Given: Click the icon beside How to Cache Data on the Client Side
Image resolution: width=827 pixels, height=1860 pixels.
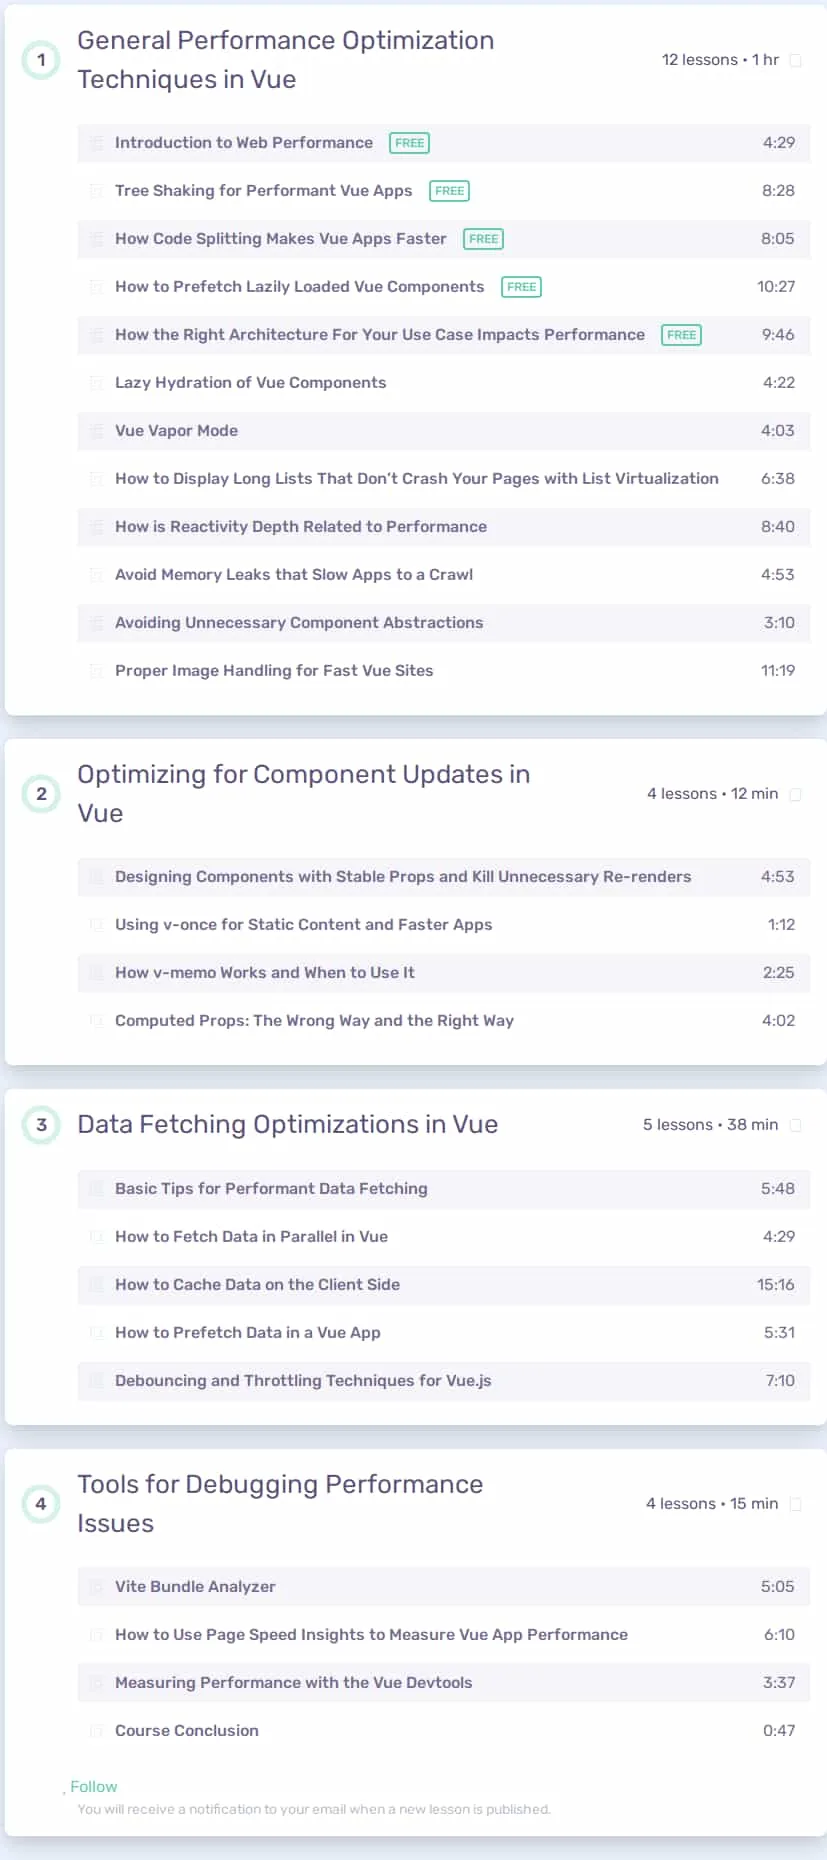Looking at the screenshot, I should coord(96,1285).
